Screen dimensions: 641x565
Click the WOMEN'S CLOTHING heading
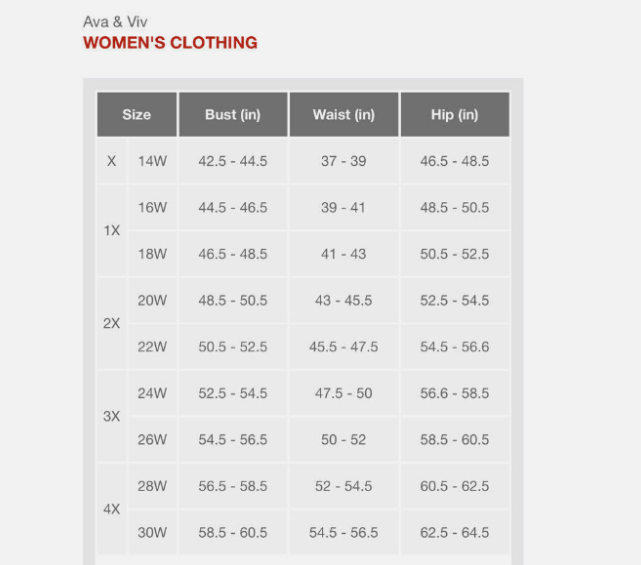[170, 43]
